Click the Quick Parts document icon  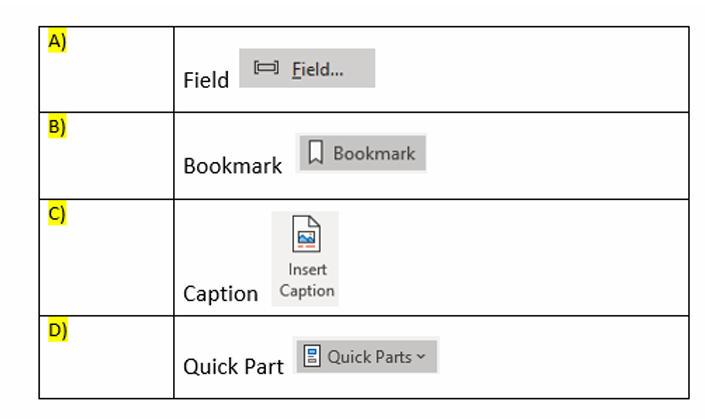click(311, 356)
